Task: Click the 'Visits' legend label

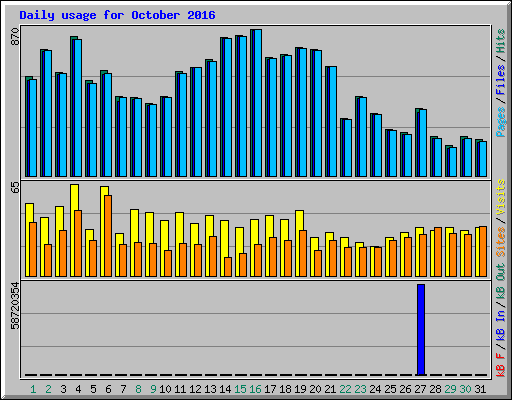Action: click(500, 197)
